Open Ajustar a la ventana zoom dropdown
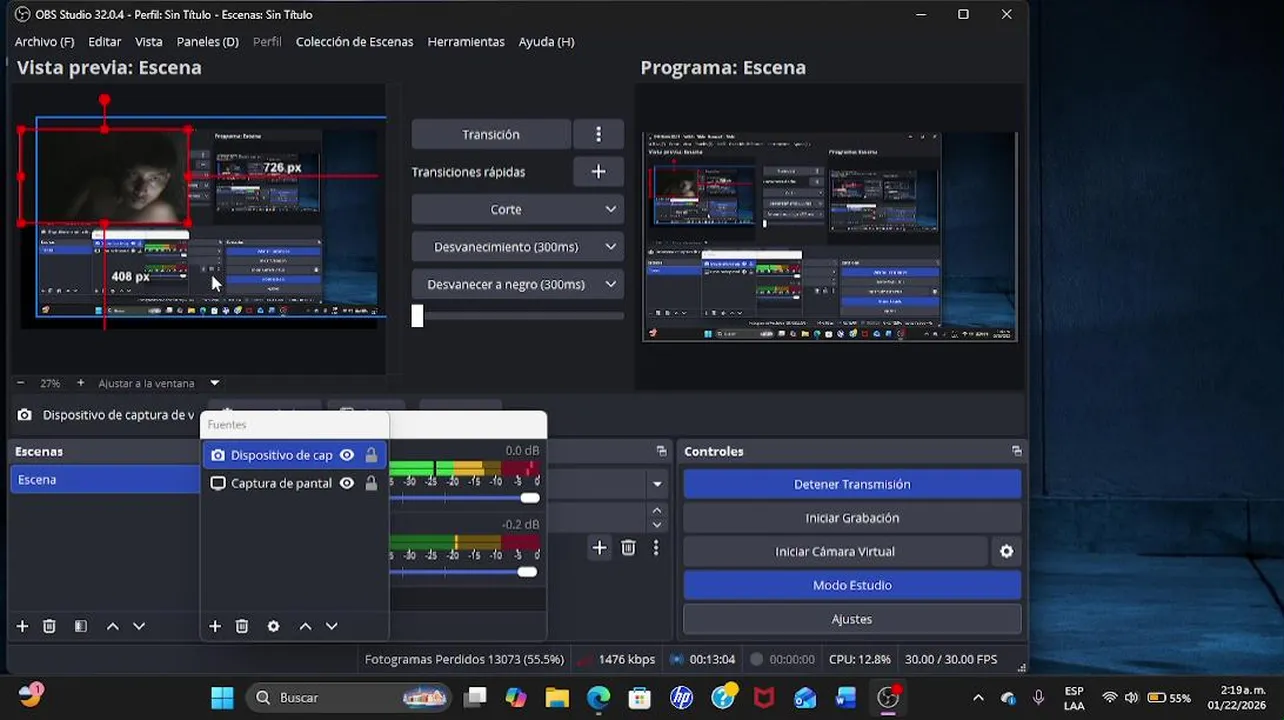Image resolution: width=1284 pixels, height=720 pixels. (x=214, y=383)
